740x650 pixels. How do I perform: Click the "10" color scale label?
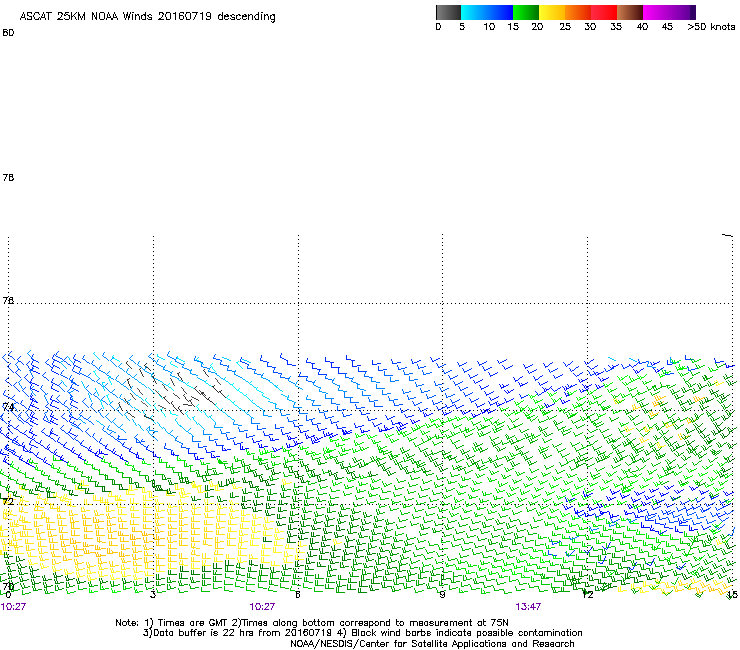[x=489, y=27]
